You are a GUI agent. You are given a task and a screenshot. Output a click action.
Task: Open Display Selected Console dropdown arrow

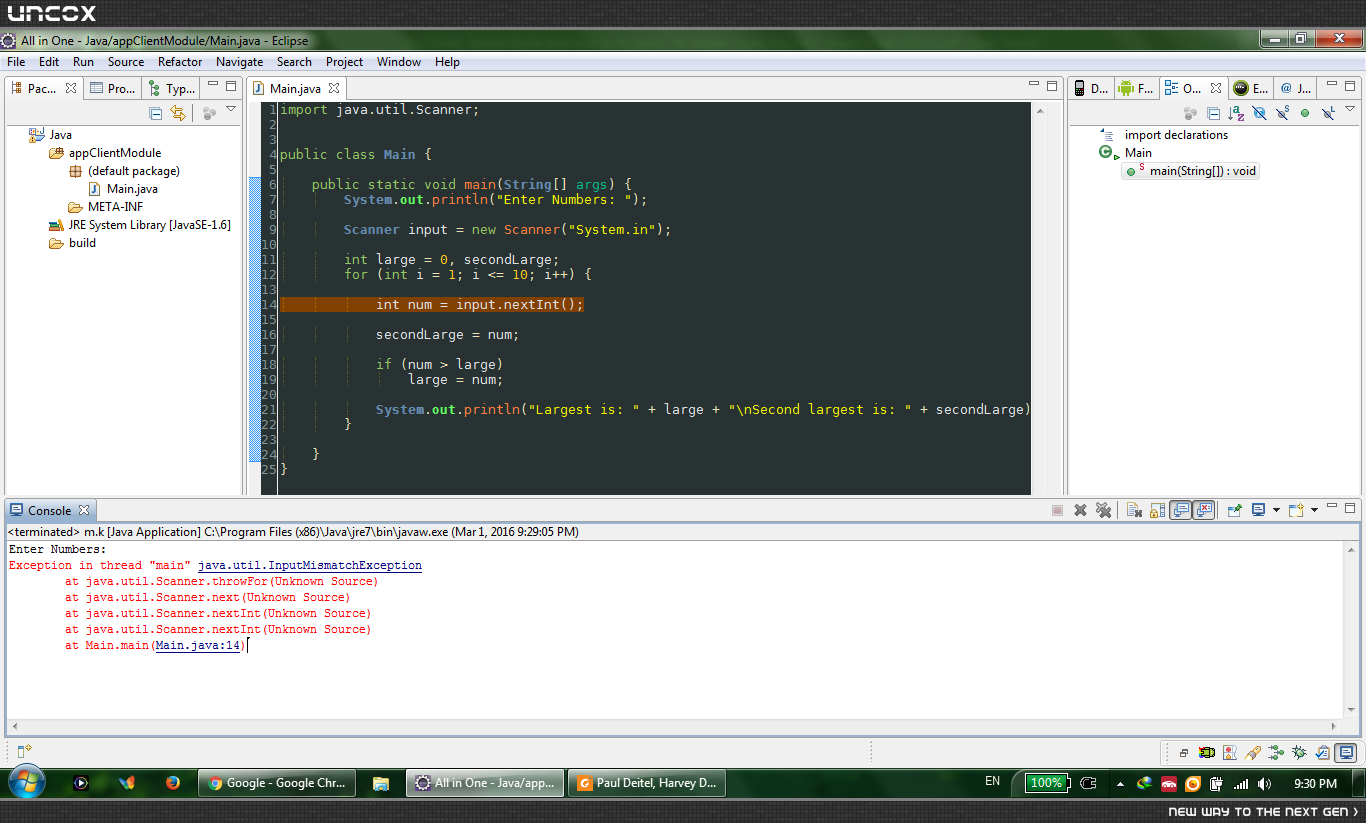(x=1276, y=510)
